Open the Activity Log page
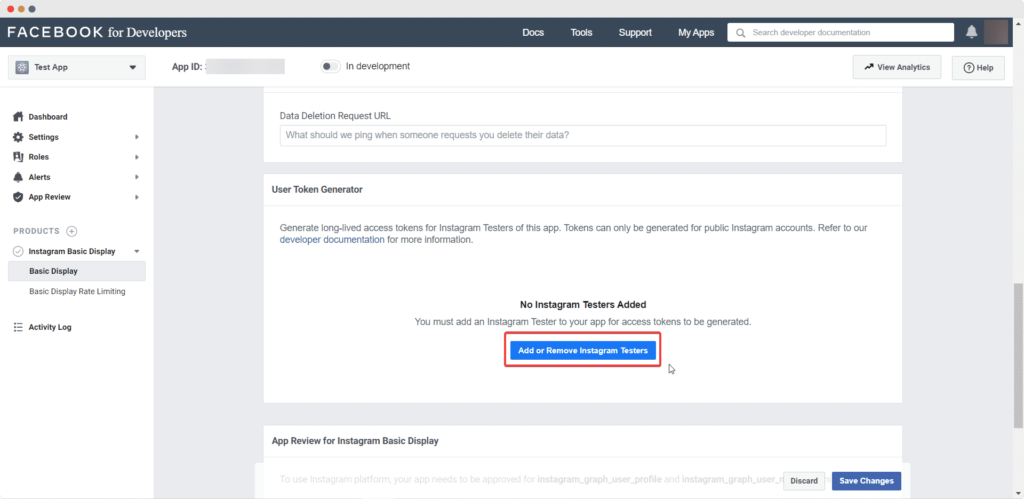1024x499 pixels. (x=50, y=327)
